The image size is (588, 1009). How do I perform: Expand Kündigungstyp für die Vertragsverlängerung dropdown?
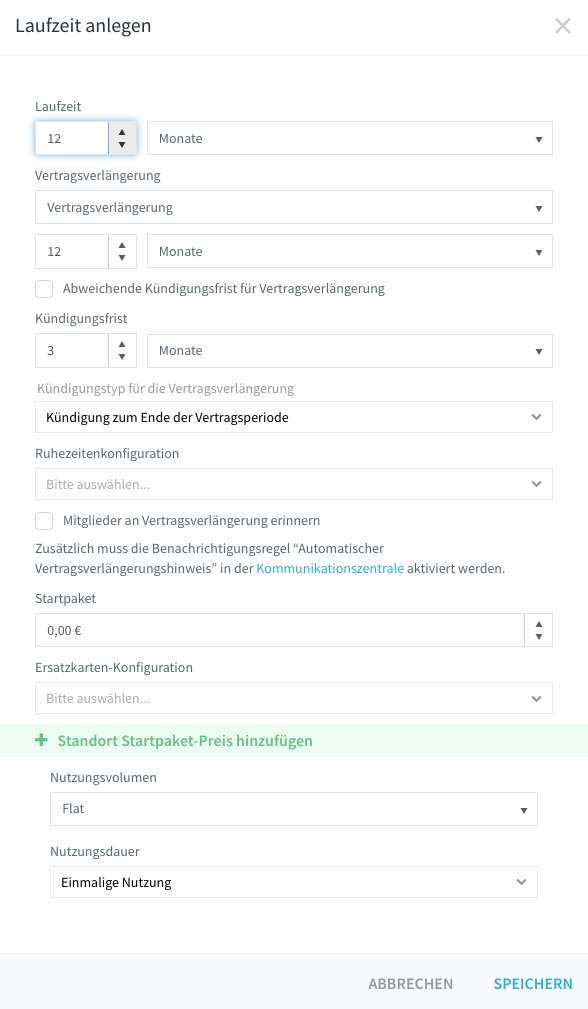click(294, 417)
